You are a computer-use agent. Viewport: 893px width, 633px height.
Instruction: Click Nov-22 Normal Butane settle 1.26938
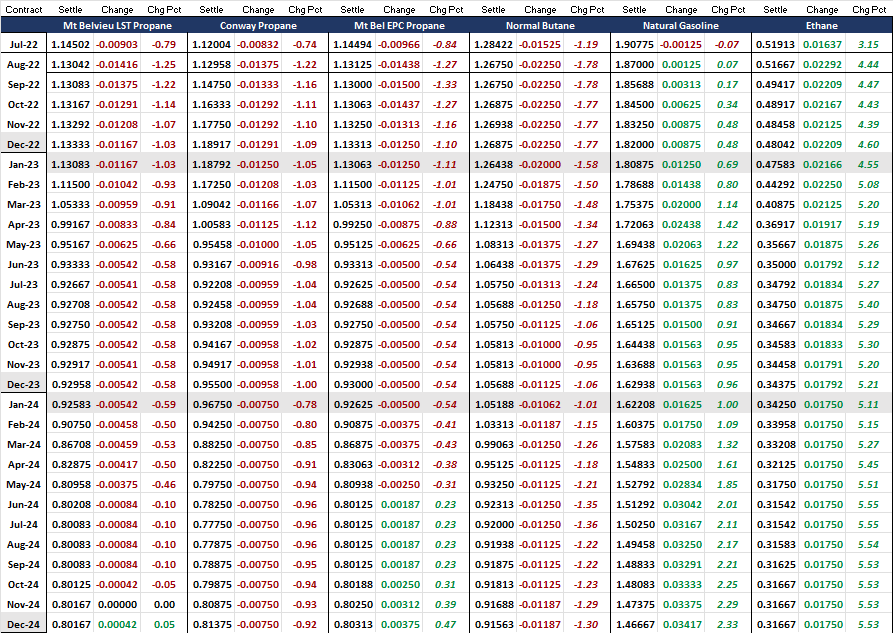pyautogui.click(x=493, y=124)
